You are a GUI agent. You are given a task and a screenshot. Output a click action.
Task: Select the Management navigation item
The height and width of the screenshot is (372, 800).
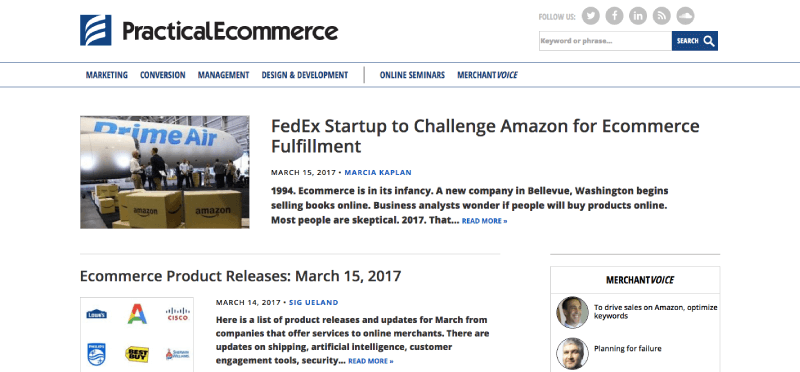coord(223,75)
